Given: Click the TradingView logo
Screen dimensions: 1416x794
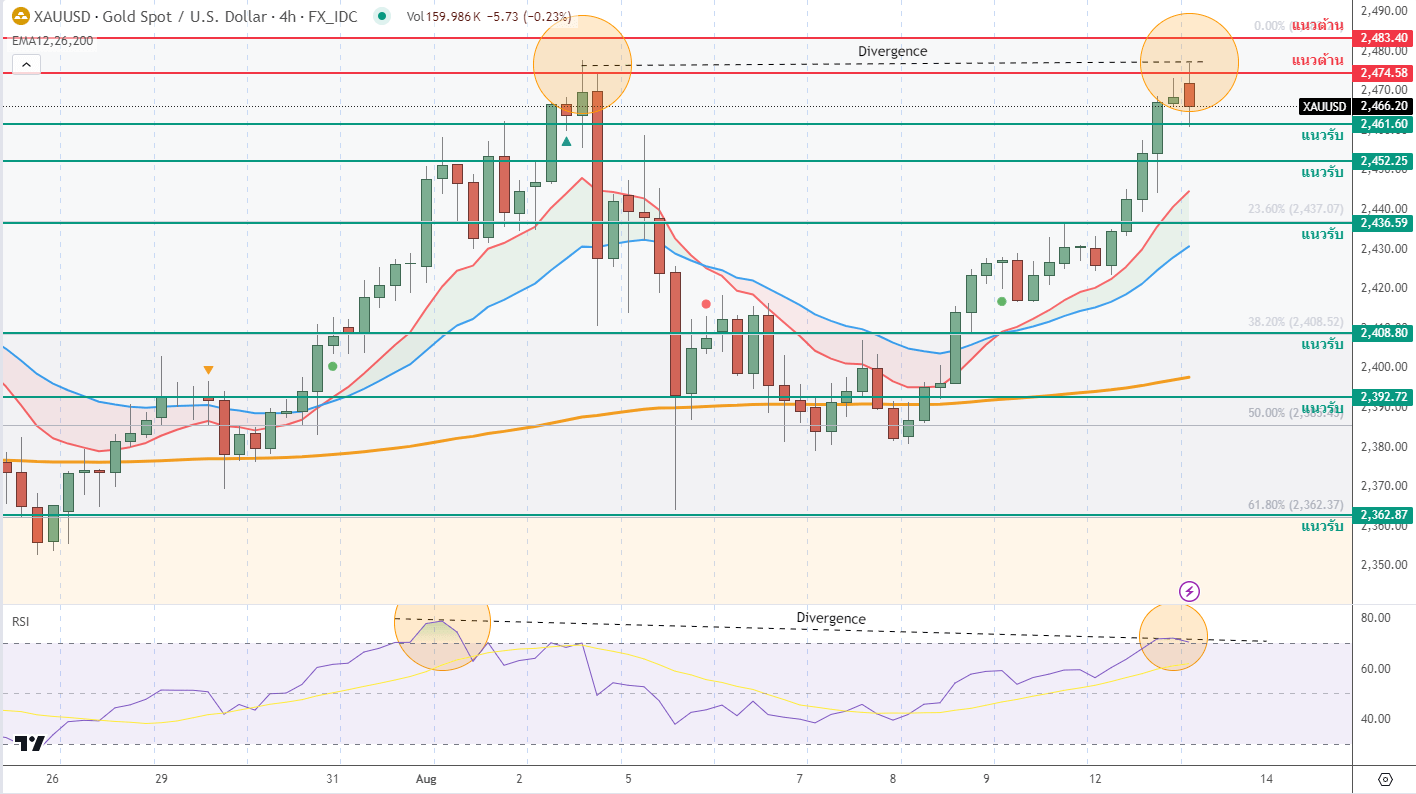Looking at the screenshot, I should [30, 744].
